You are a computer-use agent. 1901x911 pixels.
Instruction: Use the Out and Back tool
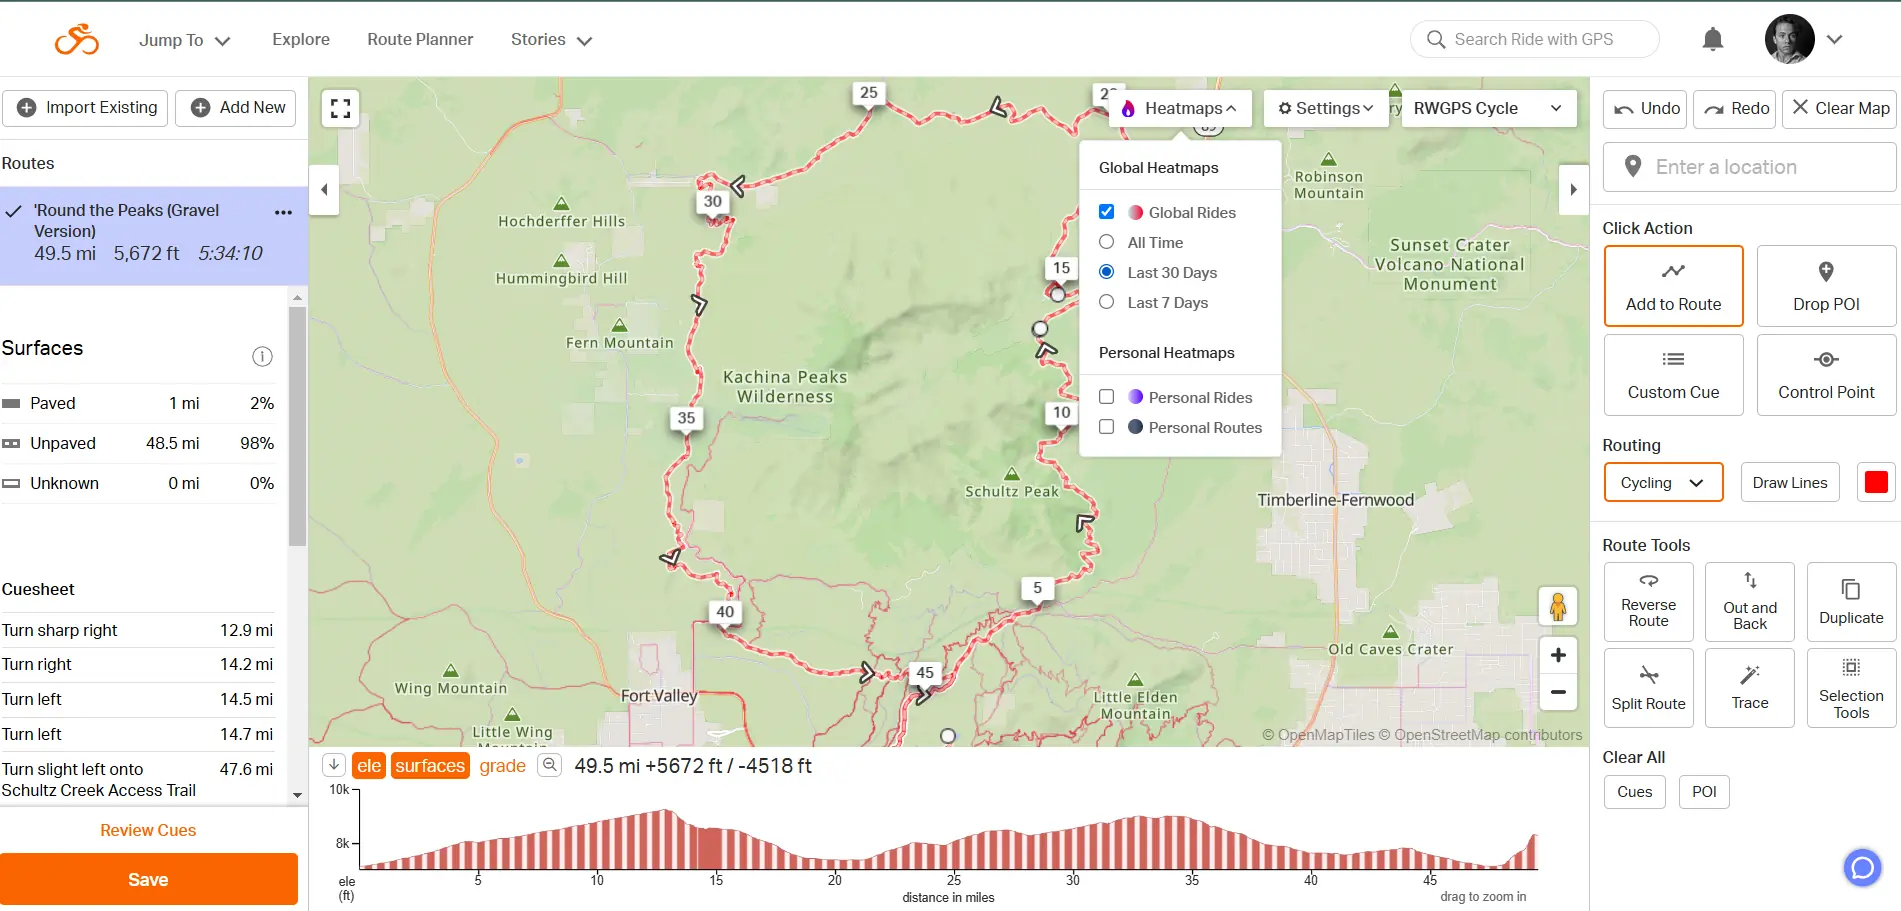point(1749,602)
